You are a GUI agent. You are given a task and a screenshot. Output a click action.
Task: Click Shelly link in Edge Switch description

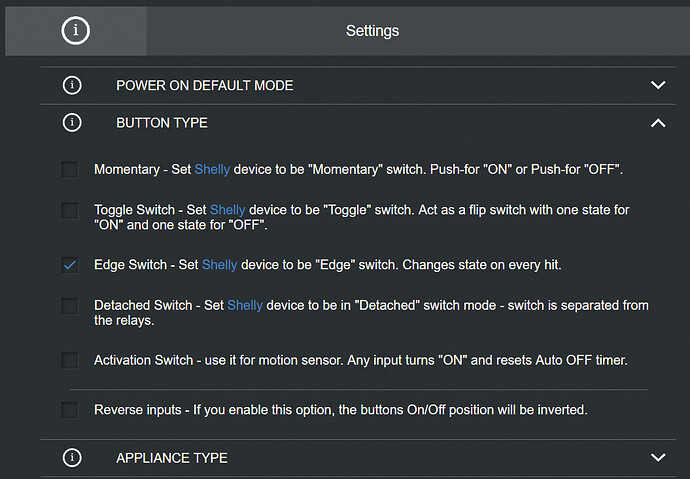tap(220, 265)
